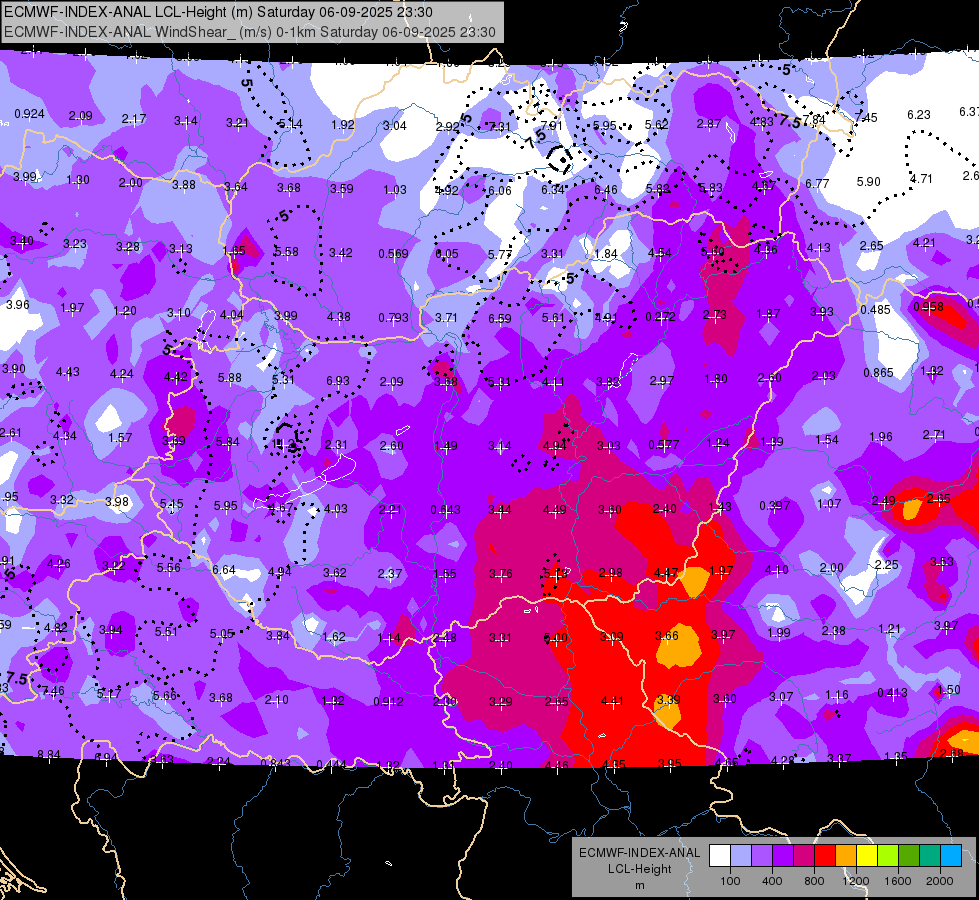Click the orange legend swatch
Image resolution: width=979 pixels, height=900 pixels.
tap(846, 856)
